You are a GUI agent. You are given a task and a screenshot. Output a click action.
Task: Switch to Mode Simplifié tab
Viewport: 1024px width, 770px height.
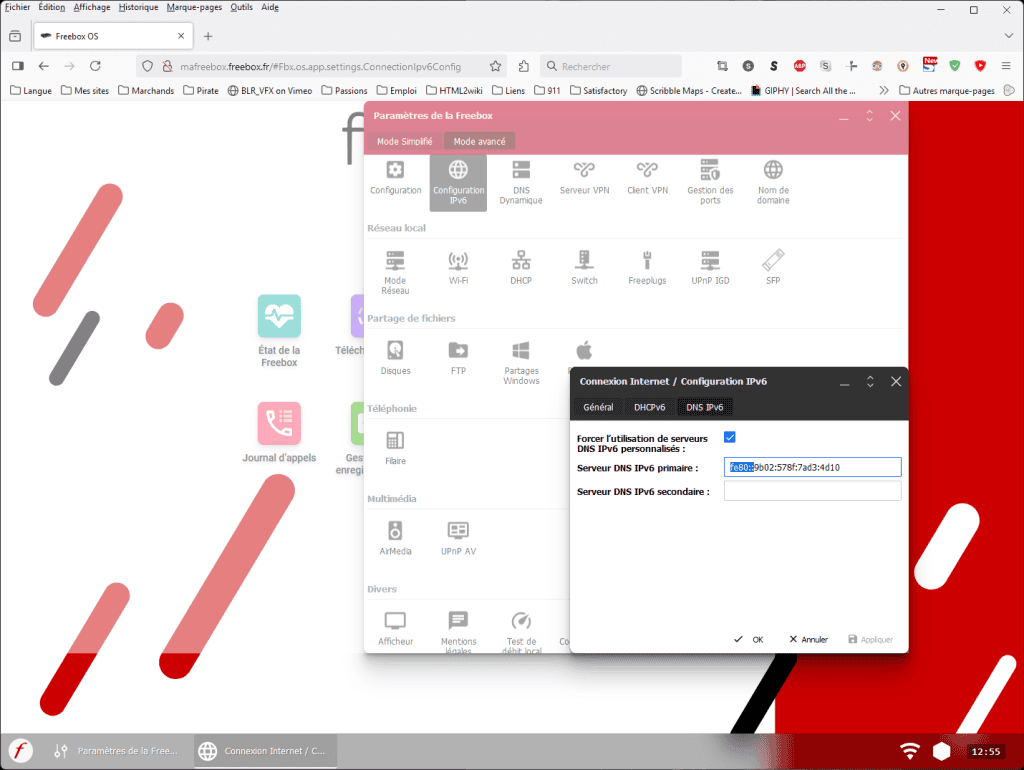(x=404, y=141)
